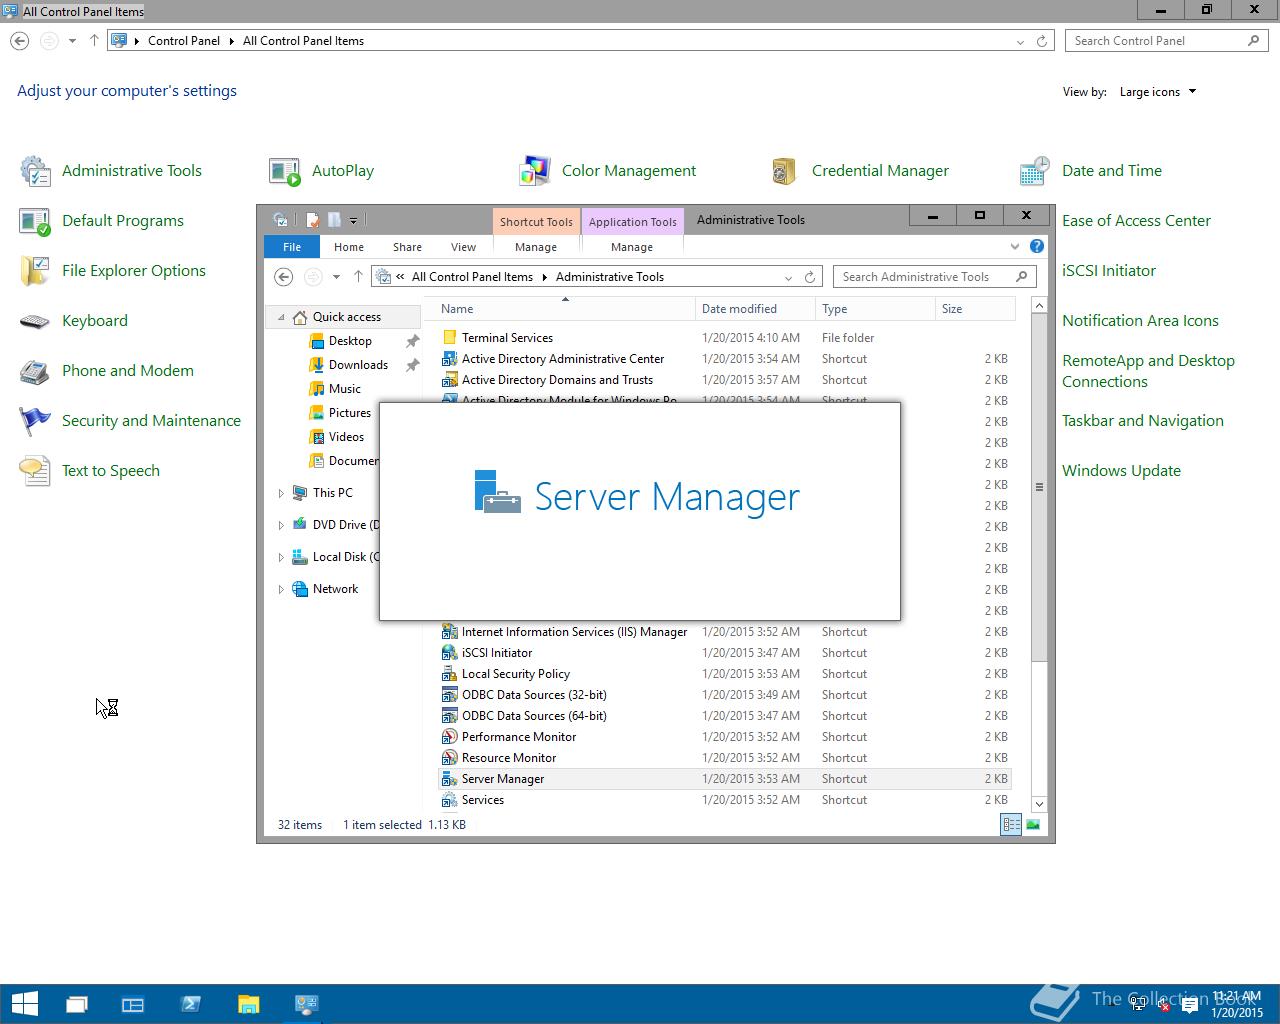Open Ease of Access Center link
The image size is (1280, 1024).
(1136, 221)
